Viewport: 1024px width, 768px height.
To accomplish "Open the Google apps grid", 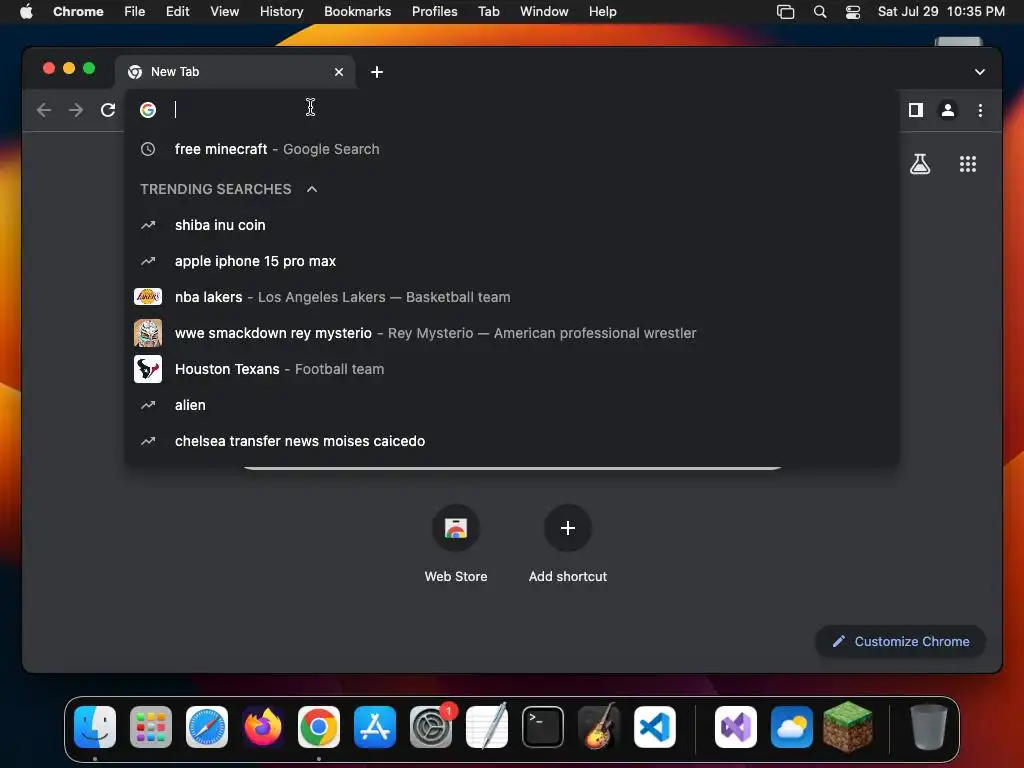I will [x=968, y=164].
